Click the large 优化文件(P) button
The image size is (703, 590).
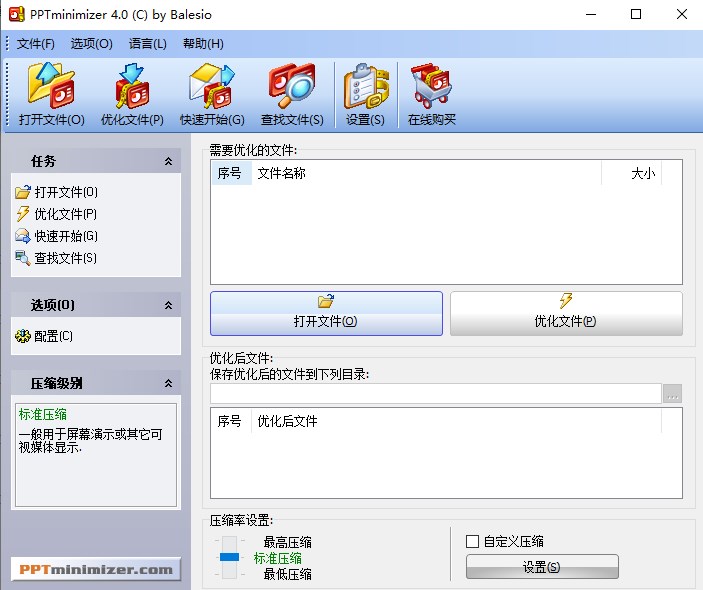point(566,313)
